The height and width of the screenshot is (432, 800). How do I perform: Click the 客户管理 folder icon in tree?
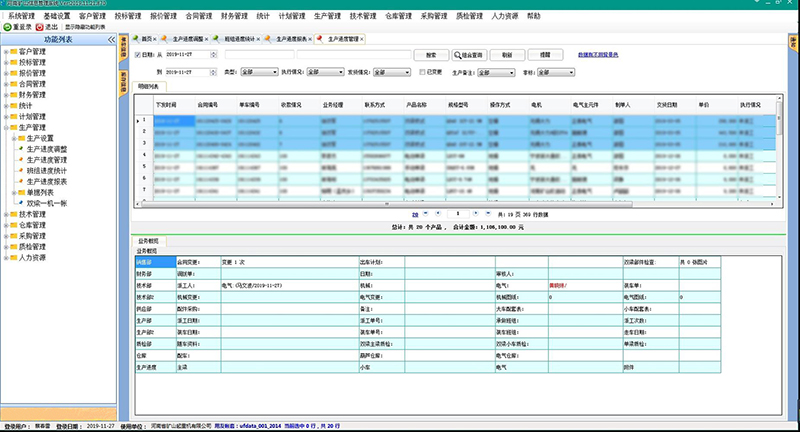[13, 51]
